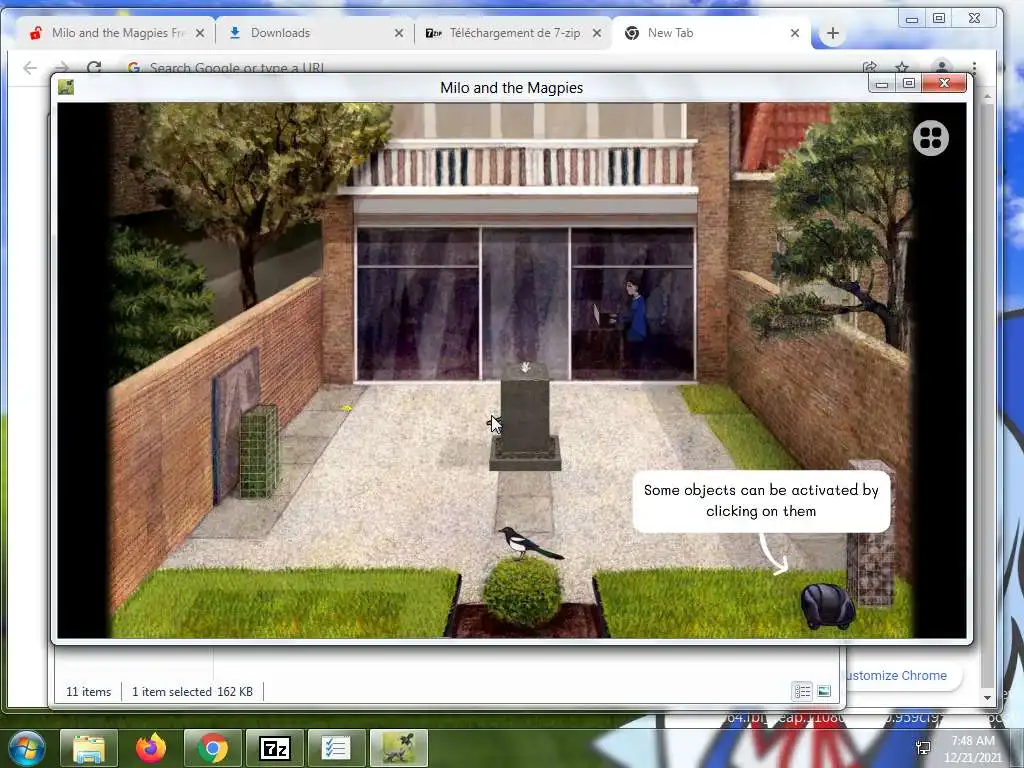Click the white item on top of pedestal
This screenshot has width=1024, height=768.
coord(526,368)
